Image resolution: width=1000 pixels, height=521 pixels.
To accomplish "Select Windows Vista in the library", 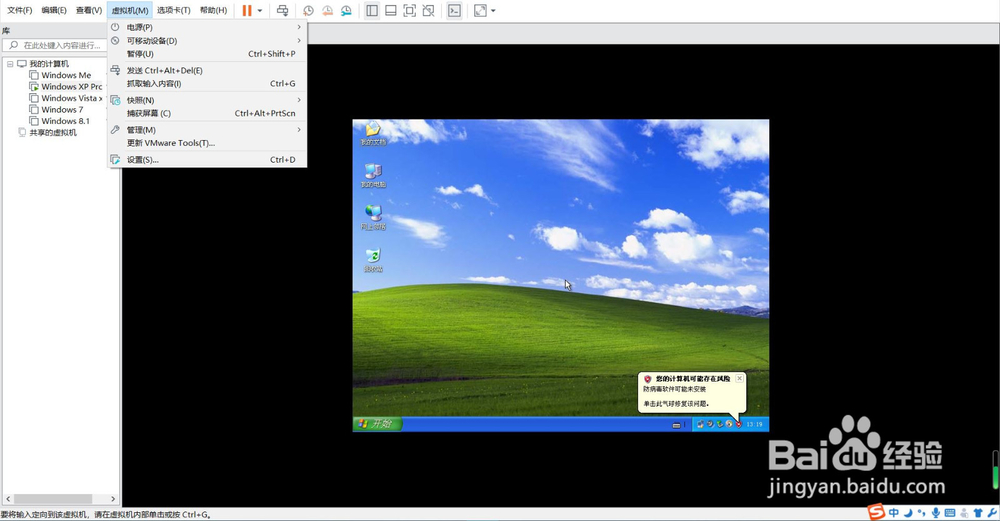I will [70, 98].
